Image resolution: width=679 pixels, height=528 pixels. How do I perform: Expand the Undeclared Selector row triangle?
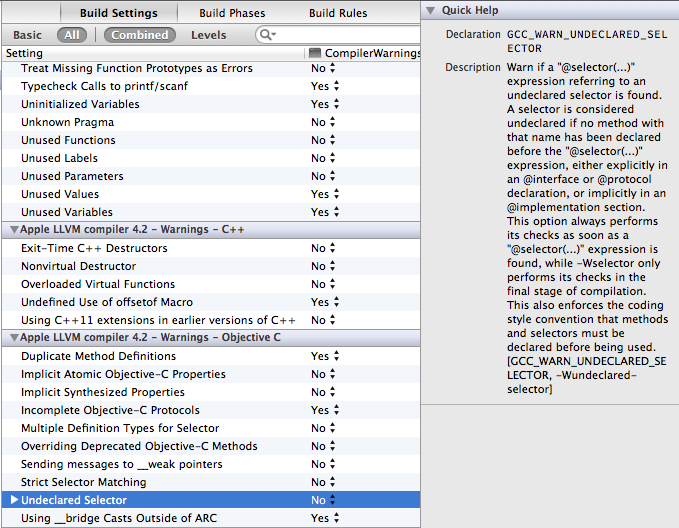(13, 500)
